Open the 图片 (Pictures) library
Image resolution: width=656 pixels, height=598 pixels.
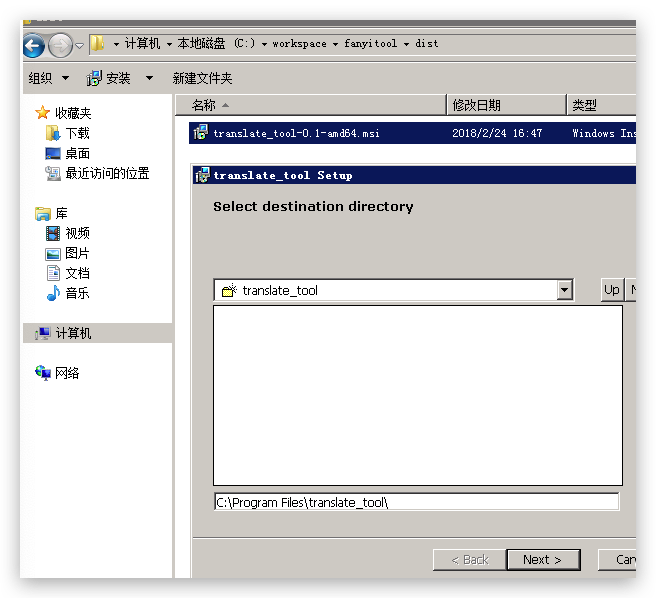[77, 253]
